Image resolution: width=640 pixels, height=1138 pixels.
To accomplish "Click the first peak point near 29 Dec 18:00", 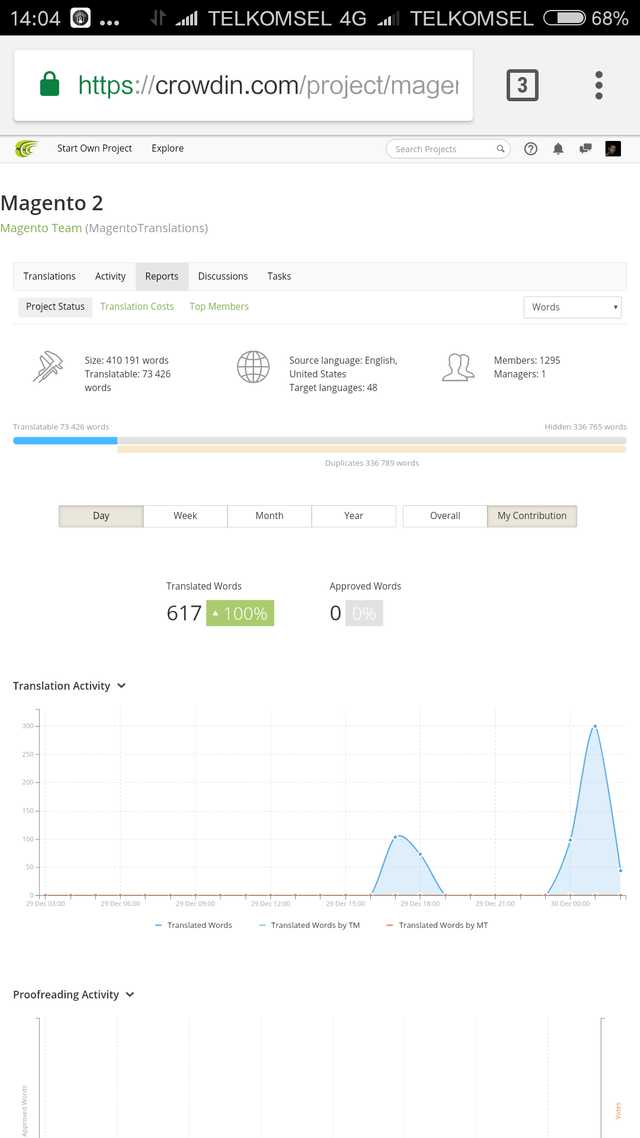I will 395,837.
